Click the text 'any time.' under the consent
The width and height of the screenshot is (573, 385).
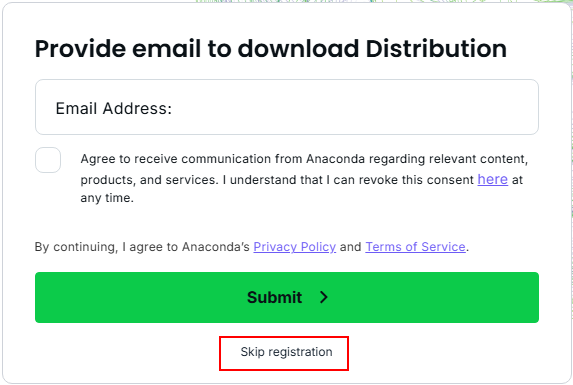click(107, 198)
